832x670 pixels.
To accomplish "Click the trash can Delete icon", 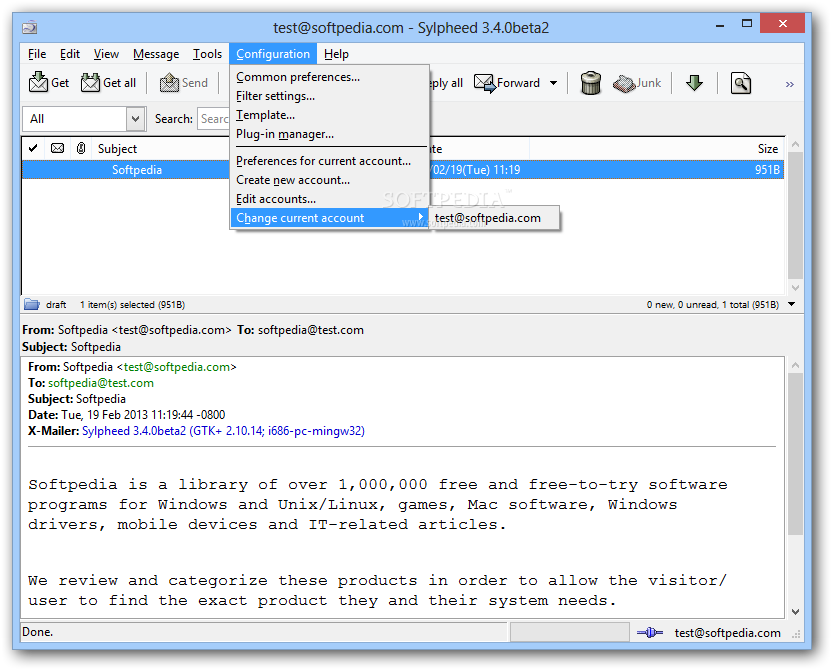I will tap(591, 83).
